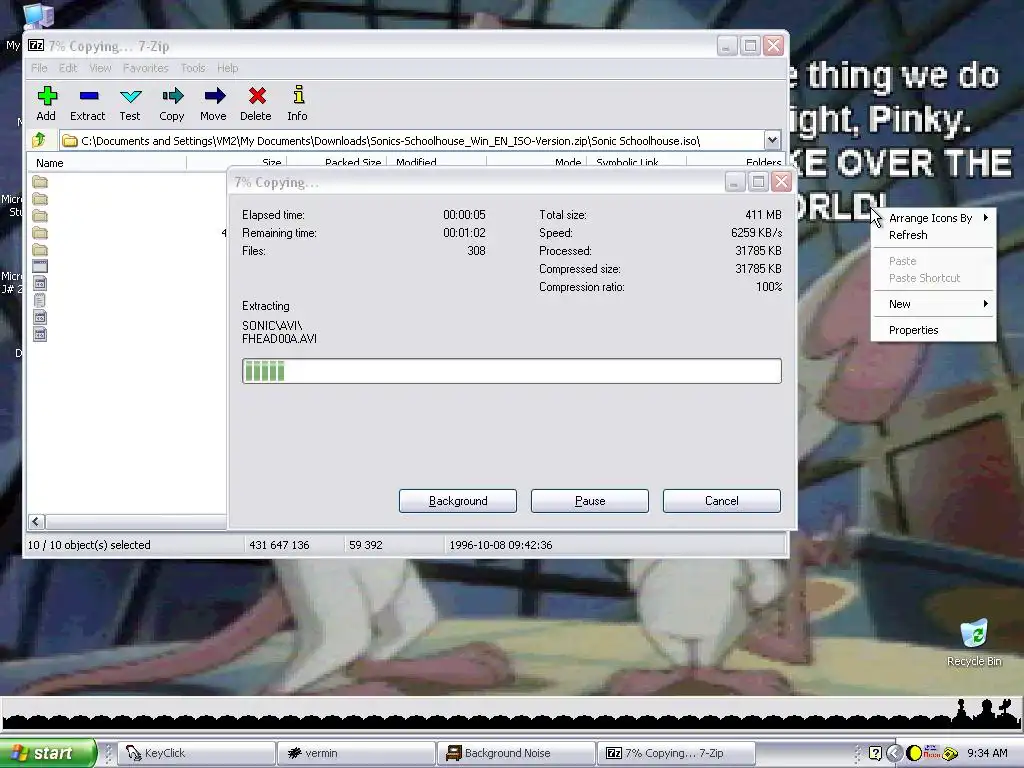Click the Copy arrow toolbar icon
1024x768 pixels.
[x=172, y=96]
